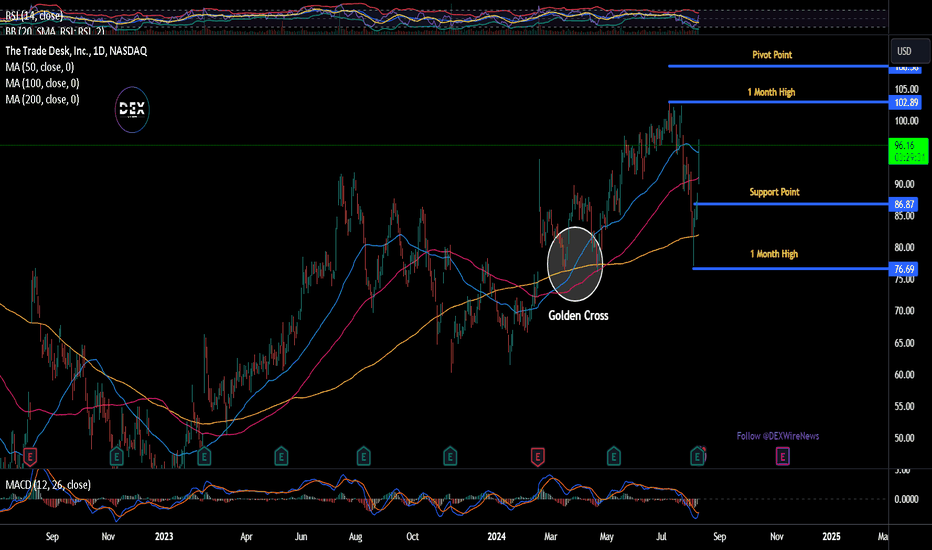Click the 100.00 price scale value
Image resolution: width=932 pixels, height=550 pixels.
tap(906, 121)
